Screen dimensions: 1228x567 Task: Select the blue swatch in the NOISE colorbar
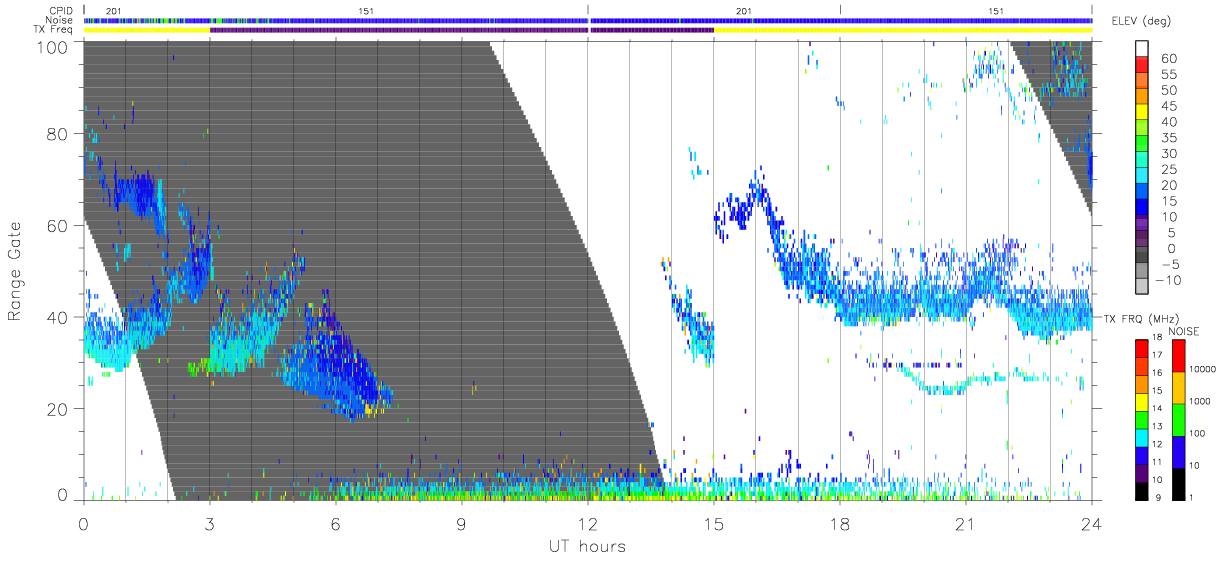[1178, 450]
